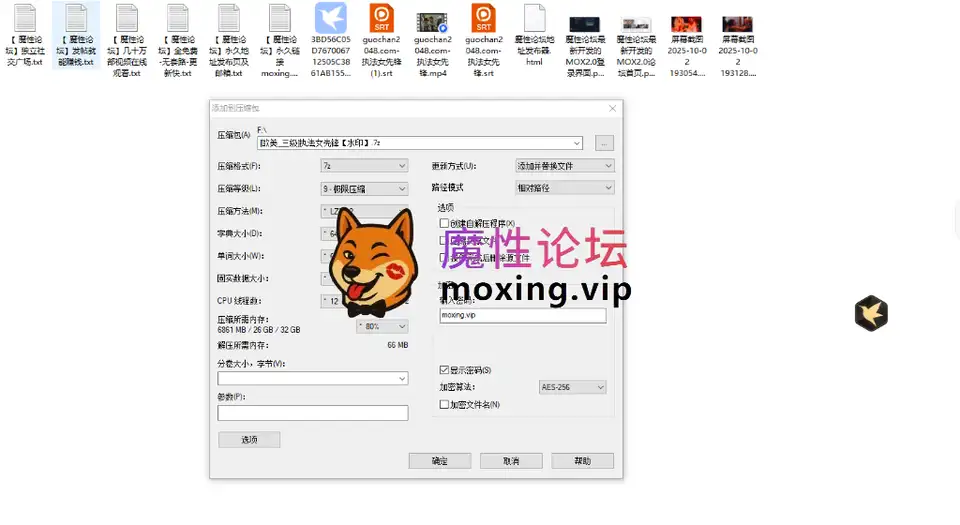This screenshot has height=525, width=960.
Task: Select the highlighted 发帖就能赚钱.txt file icon
Action: coord(76,18)
